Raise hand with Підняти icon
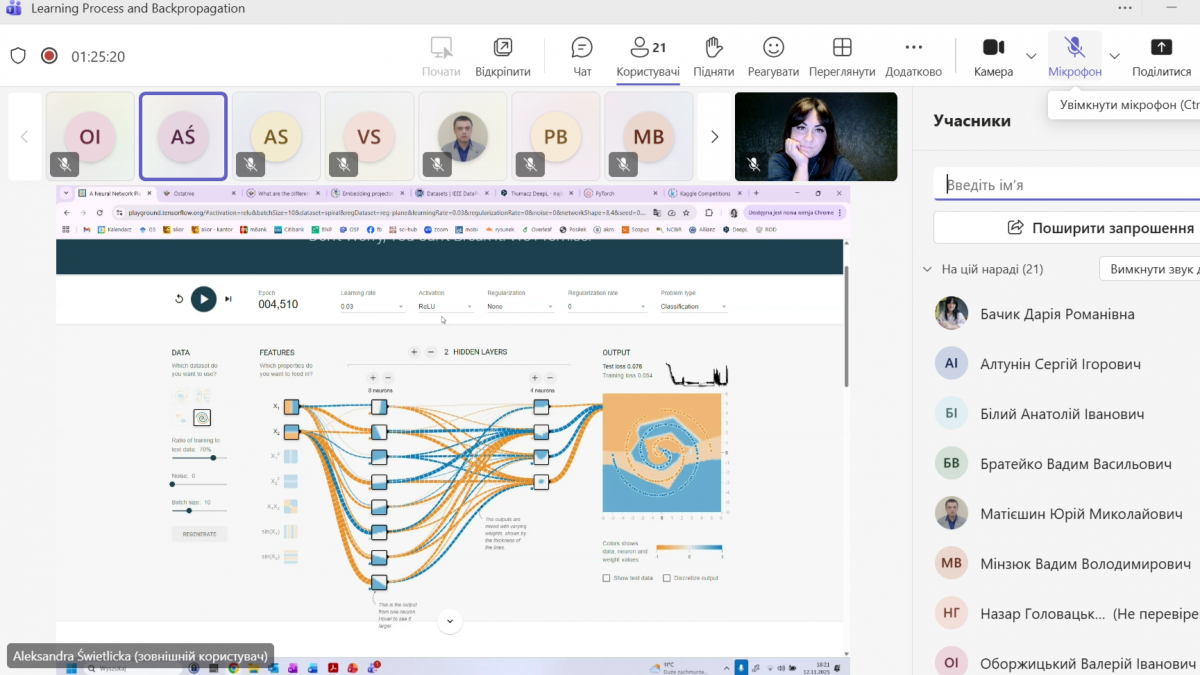 tap(713, 56)
